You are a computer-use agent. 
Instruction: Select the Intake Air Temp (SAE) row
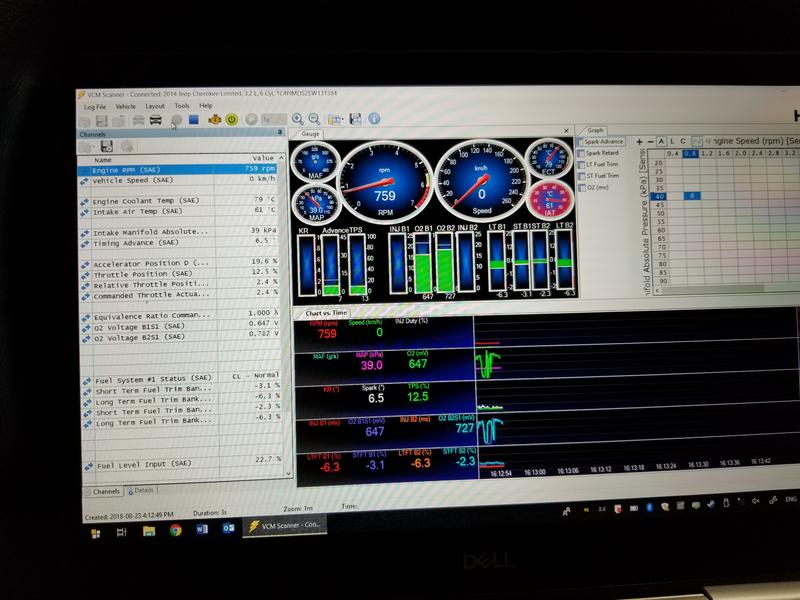[x=179, y=211]
